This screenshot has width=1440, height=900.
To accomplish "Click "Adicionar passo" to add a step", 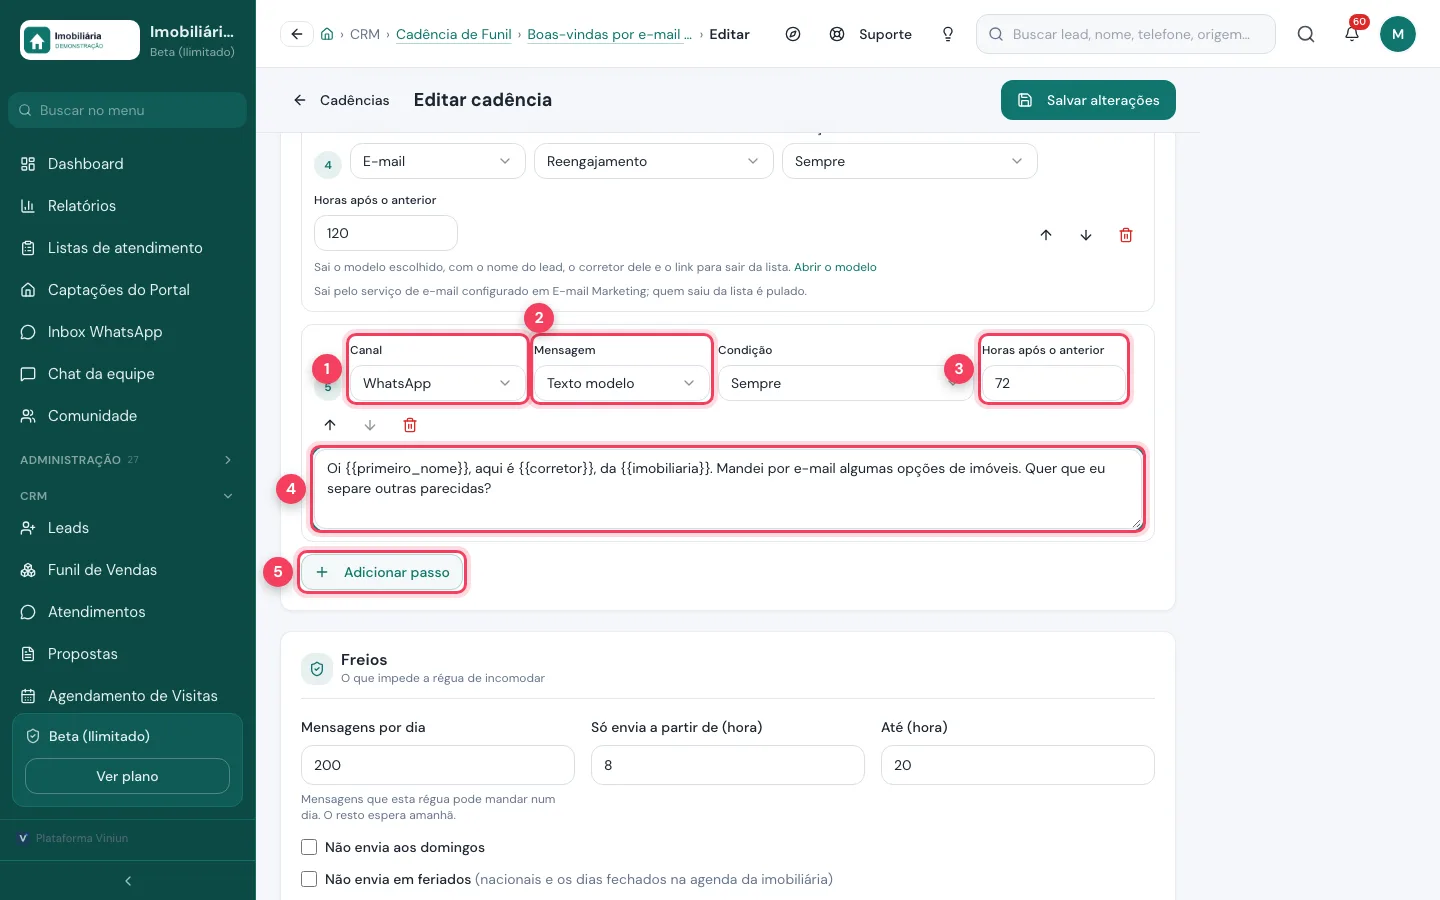I will [x=383, y=572].
